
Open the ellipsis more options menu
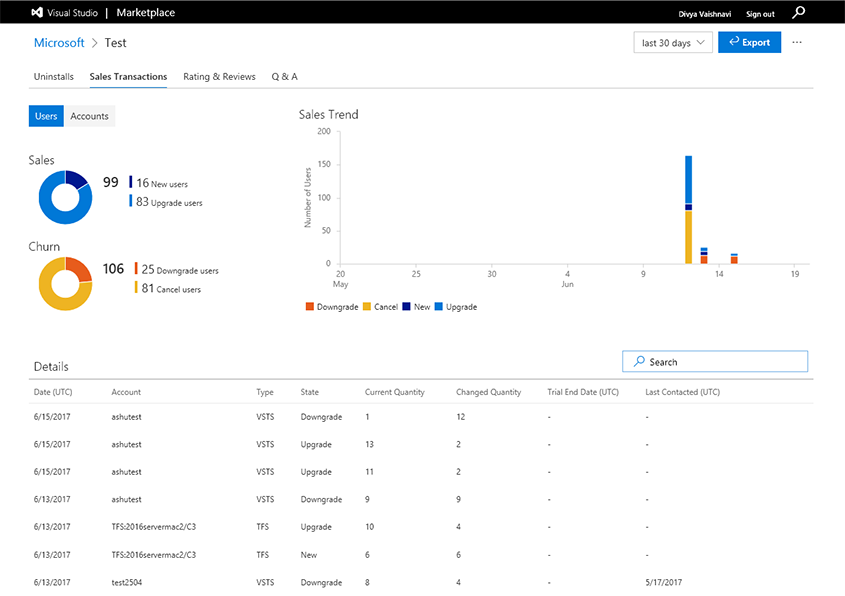[x=797, y=42]
